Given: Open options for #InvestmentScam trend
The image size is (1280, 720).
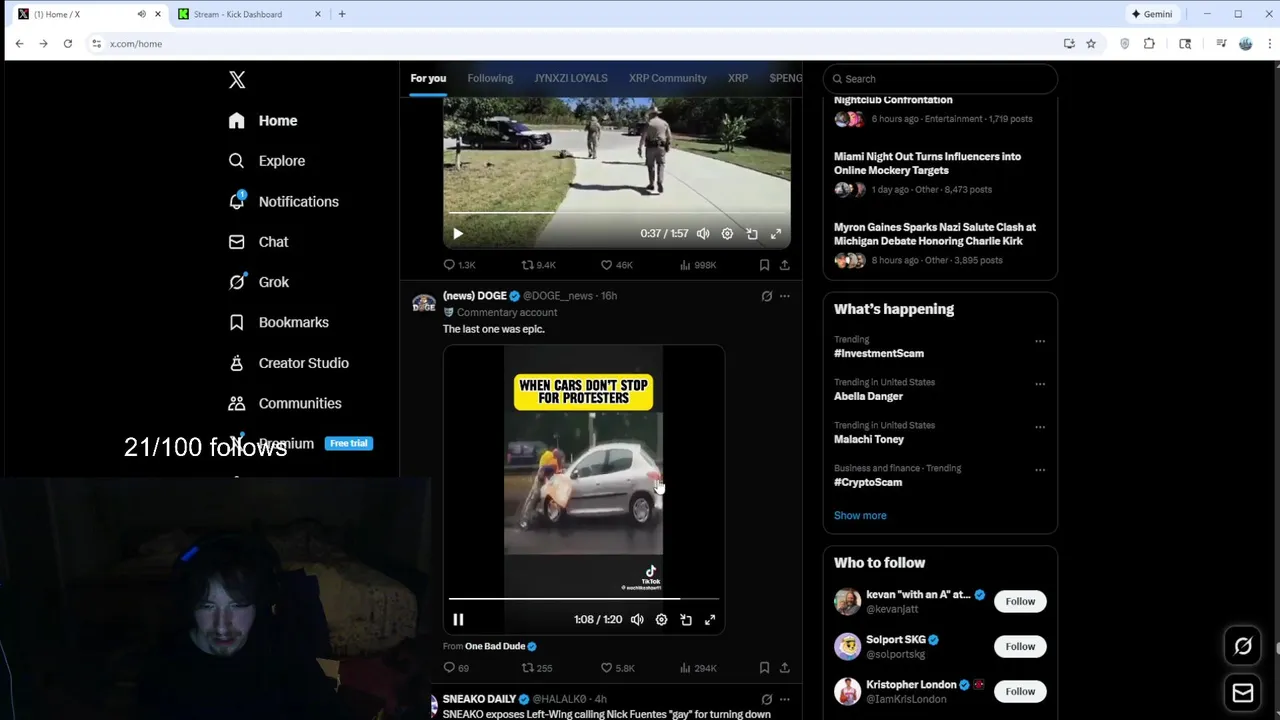Looking at the screenshot, I should (1040, 341).
